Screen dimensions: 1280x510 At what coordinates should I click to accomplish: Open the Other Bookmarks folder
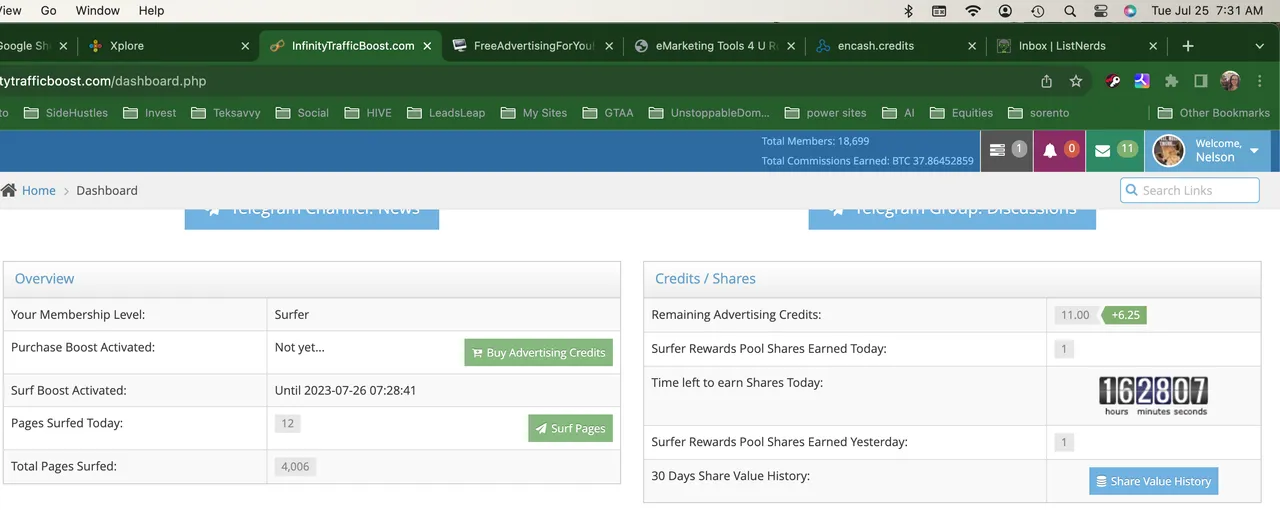[x=1213, y=113]
